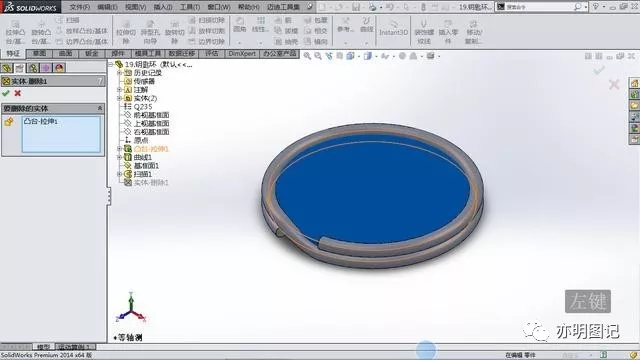Expand the 扫描1 feature node
640x360 pixels.
[120, 174]
